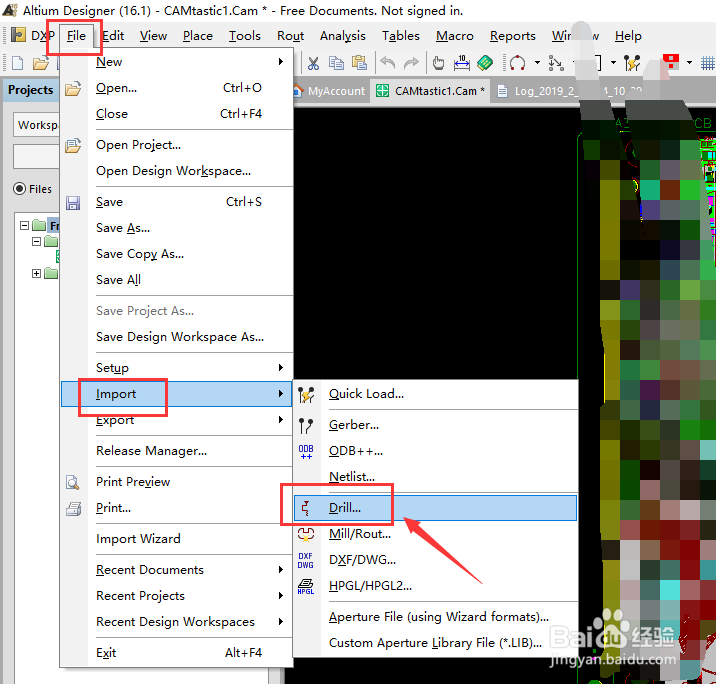716x684 pixels.
Task: Click the Print Preview magnifier icon
Action: [x=73, y=482]
